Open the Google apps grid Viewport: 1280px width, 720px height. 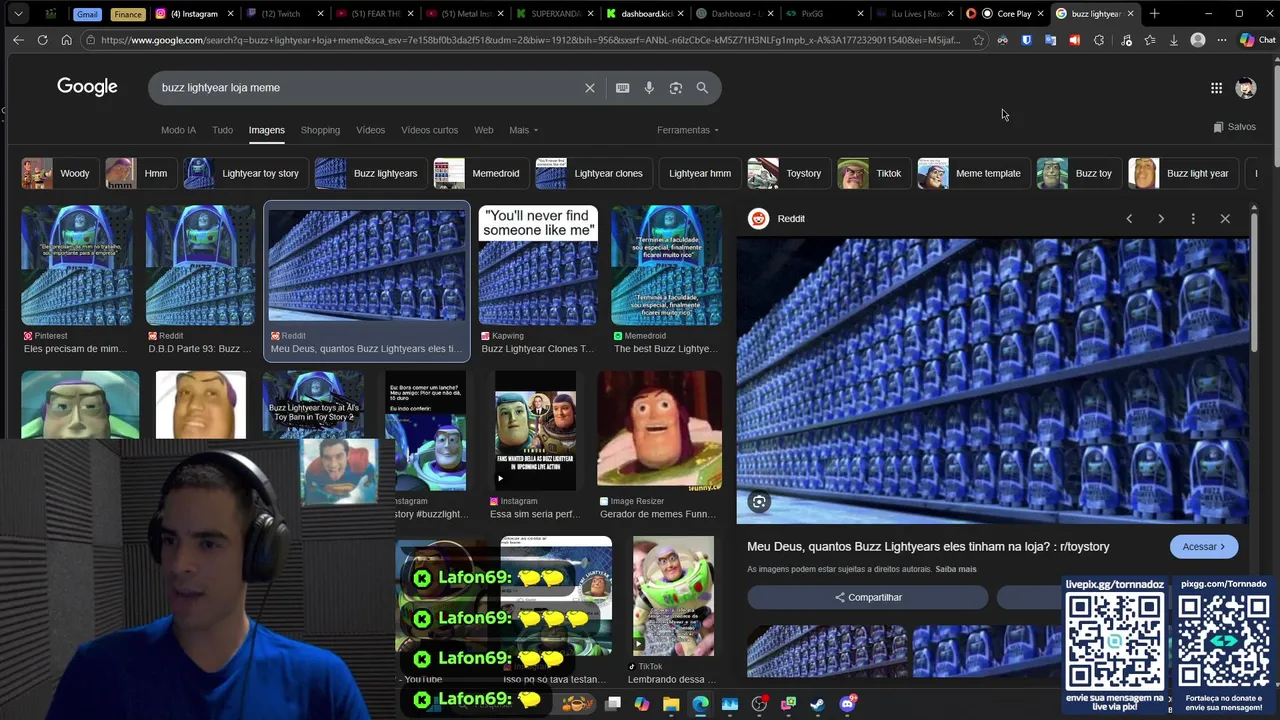(1216, 88)
